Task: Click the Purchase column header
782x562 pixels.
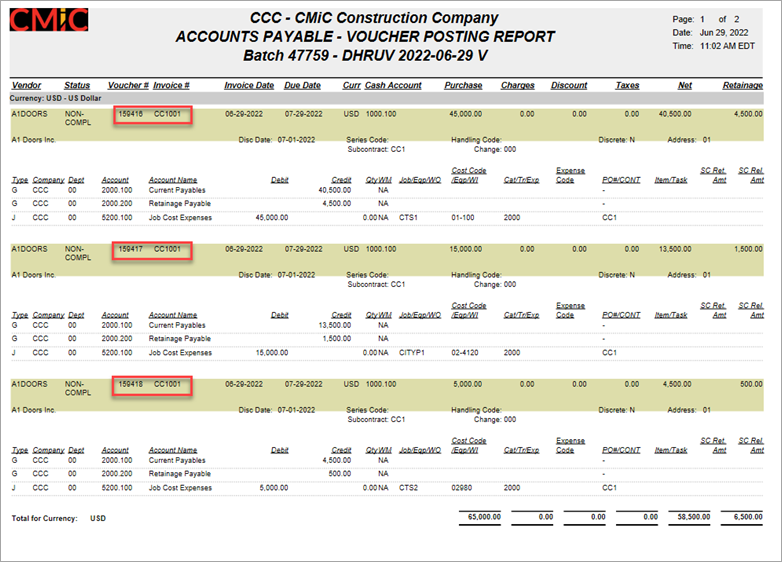Action: 463,85
